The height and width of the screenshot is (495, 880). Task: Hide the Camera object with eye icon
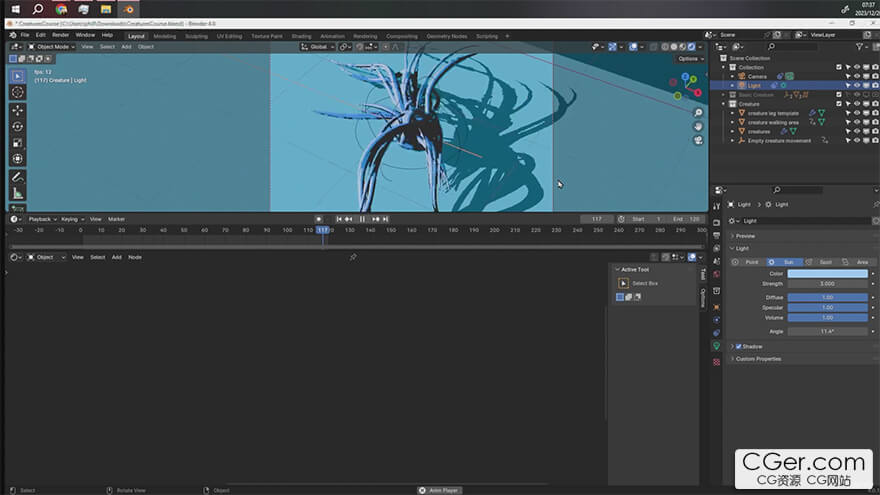(857, 76)
